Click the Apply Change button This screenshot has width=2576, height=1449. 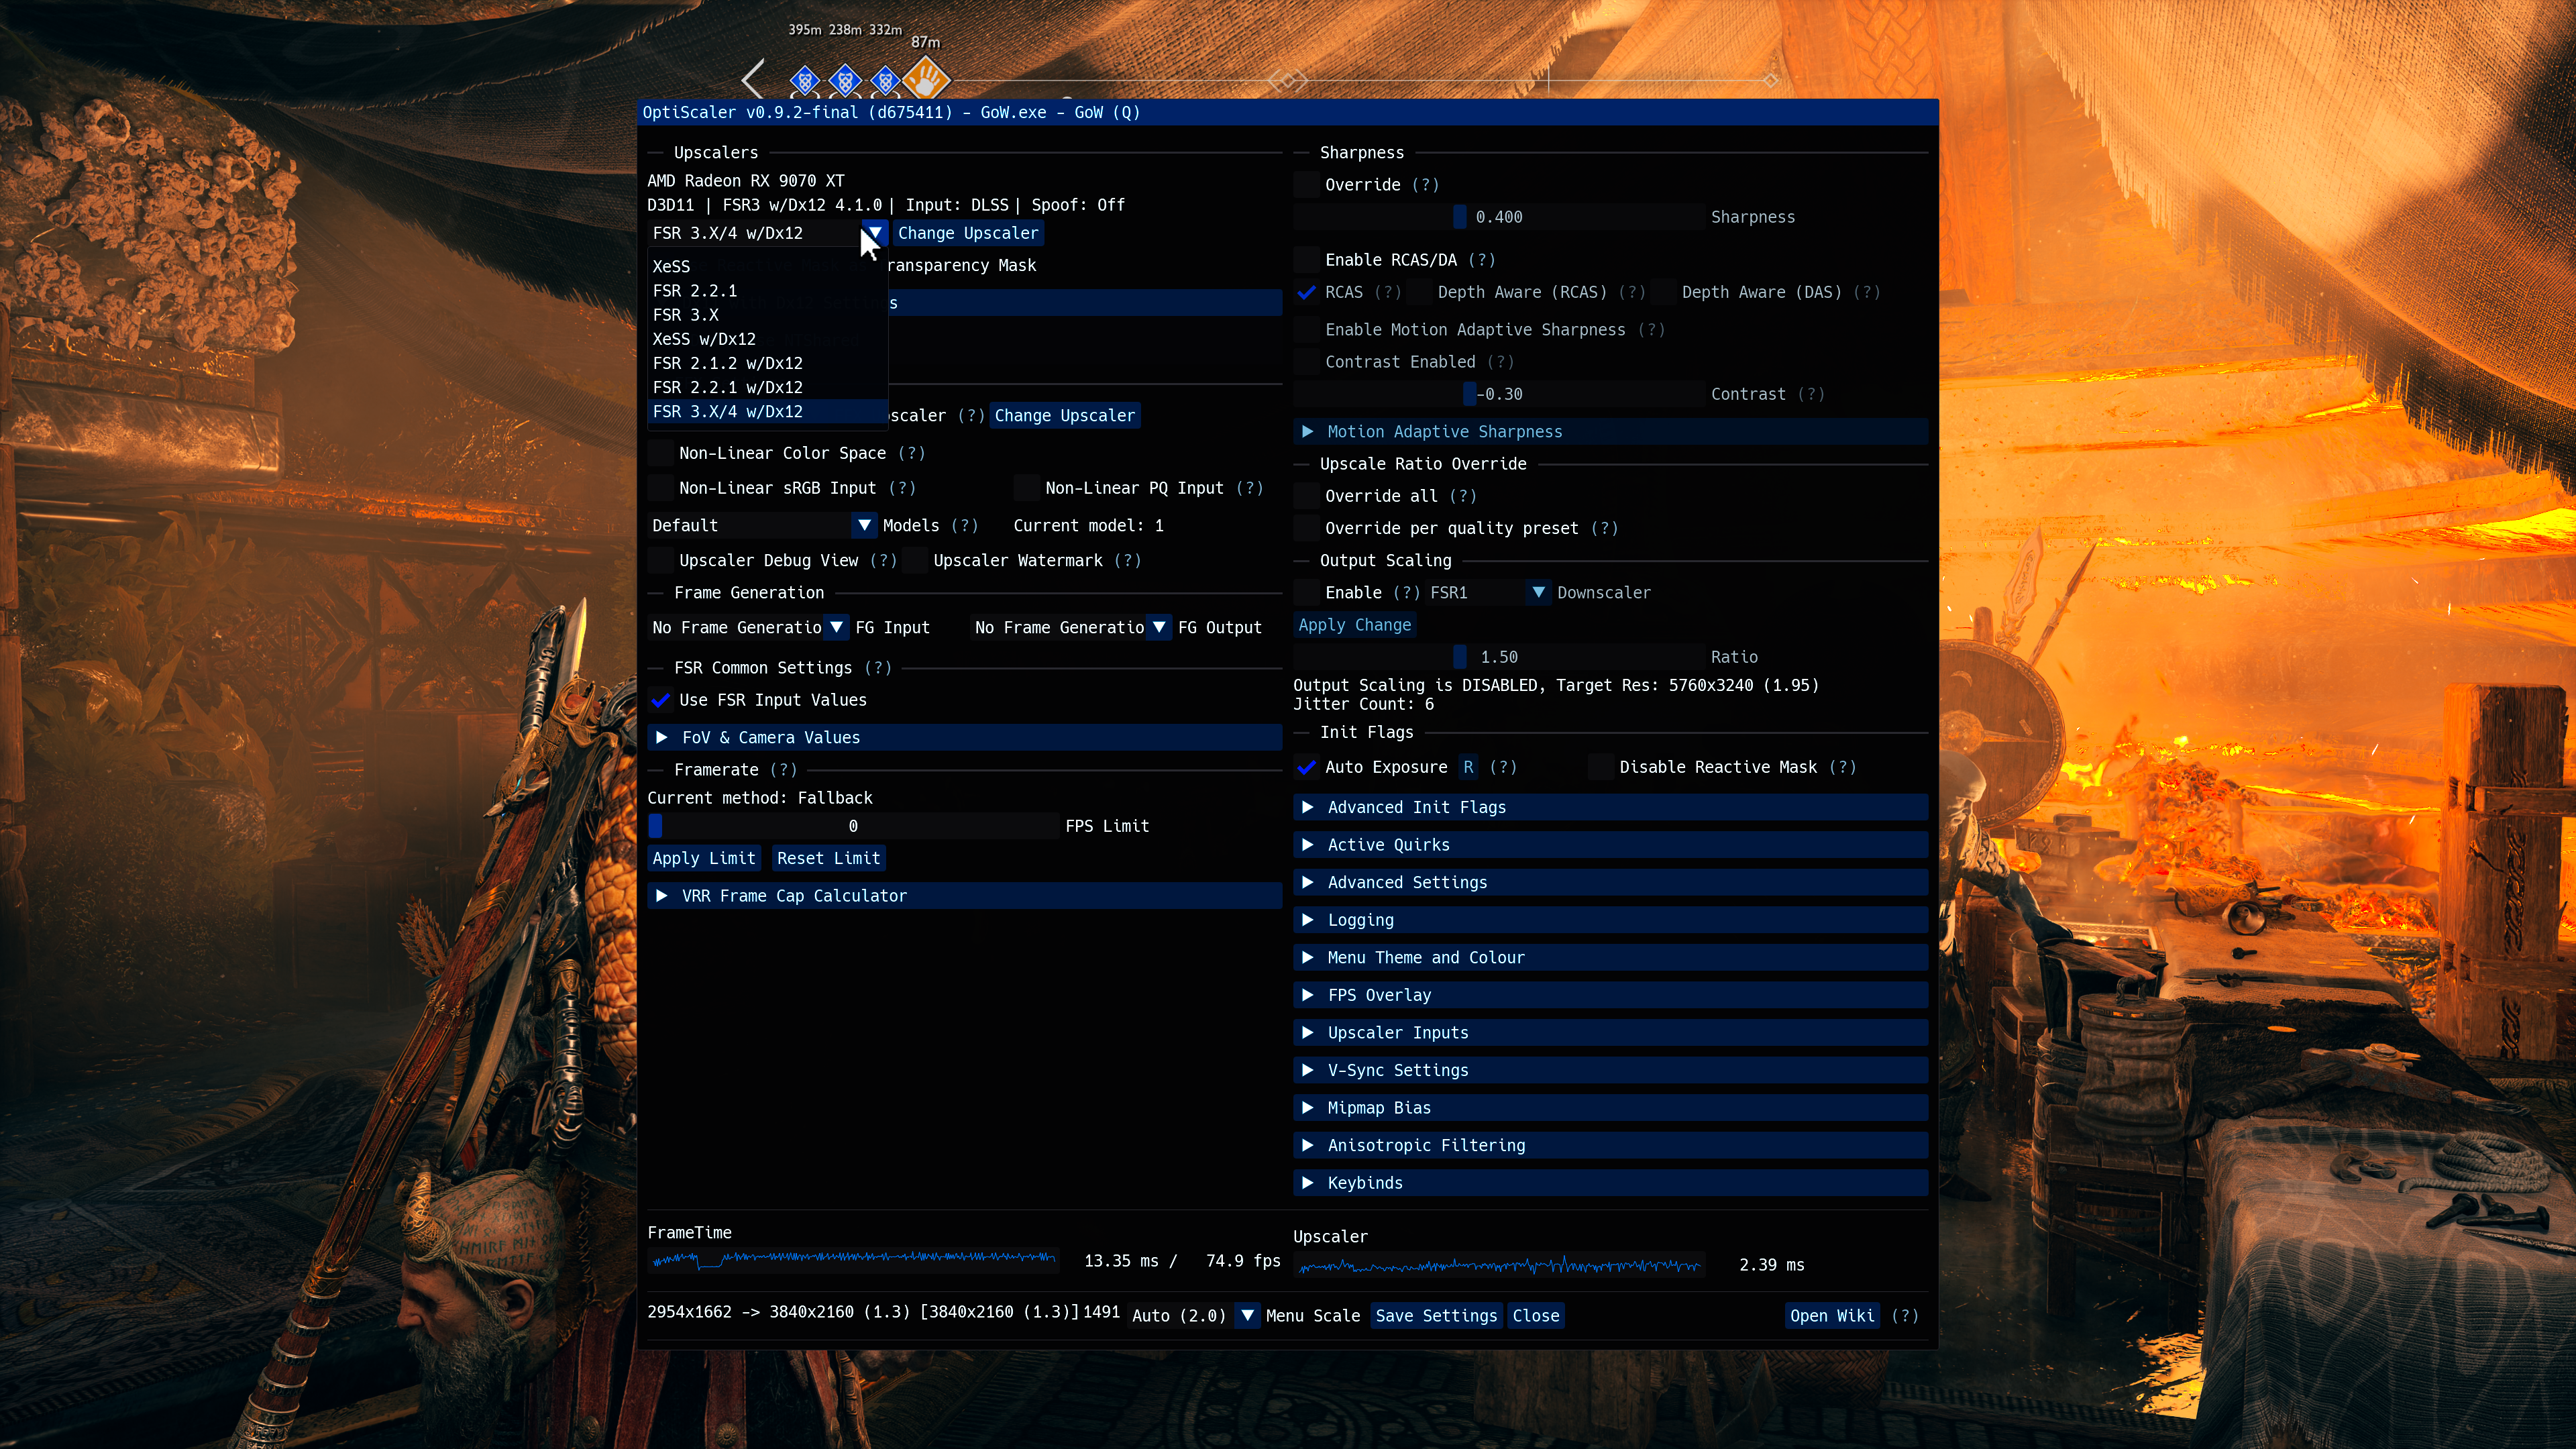[1355, 625]
